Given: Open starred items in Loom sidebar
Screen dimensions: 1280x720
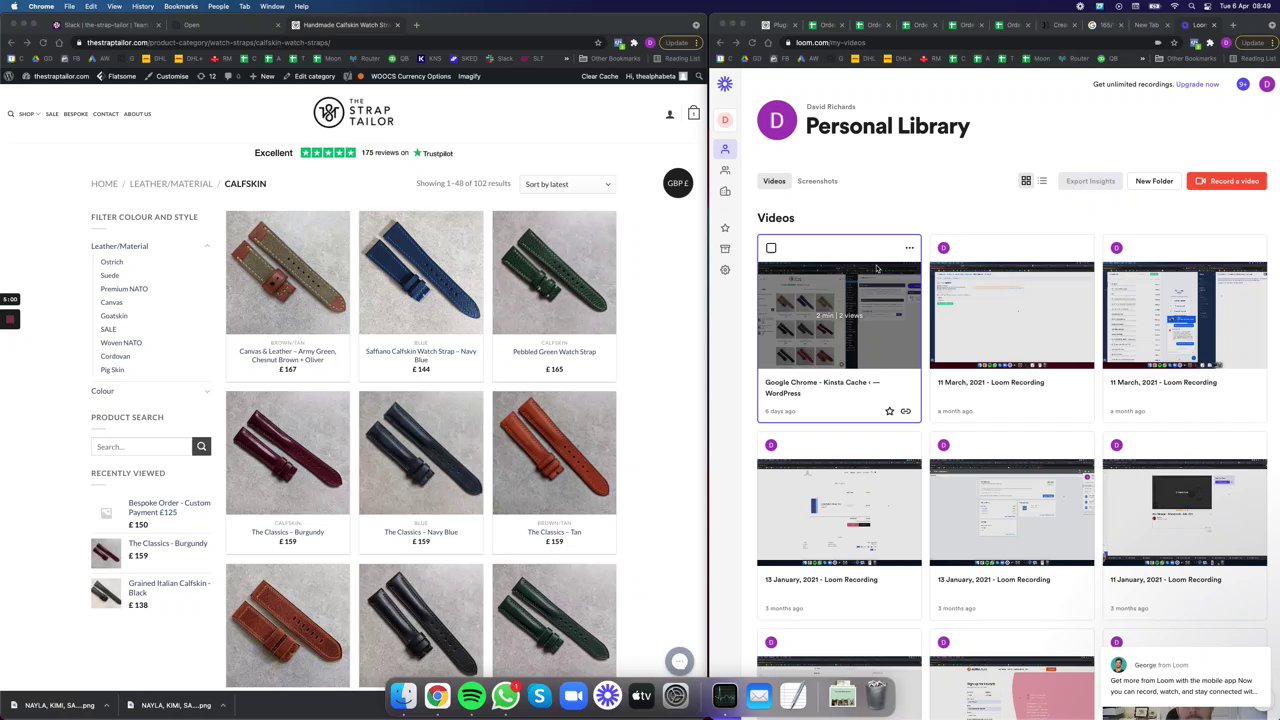Looking at the screenshot, I should point(725,228).
